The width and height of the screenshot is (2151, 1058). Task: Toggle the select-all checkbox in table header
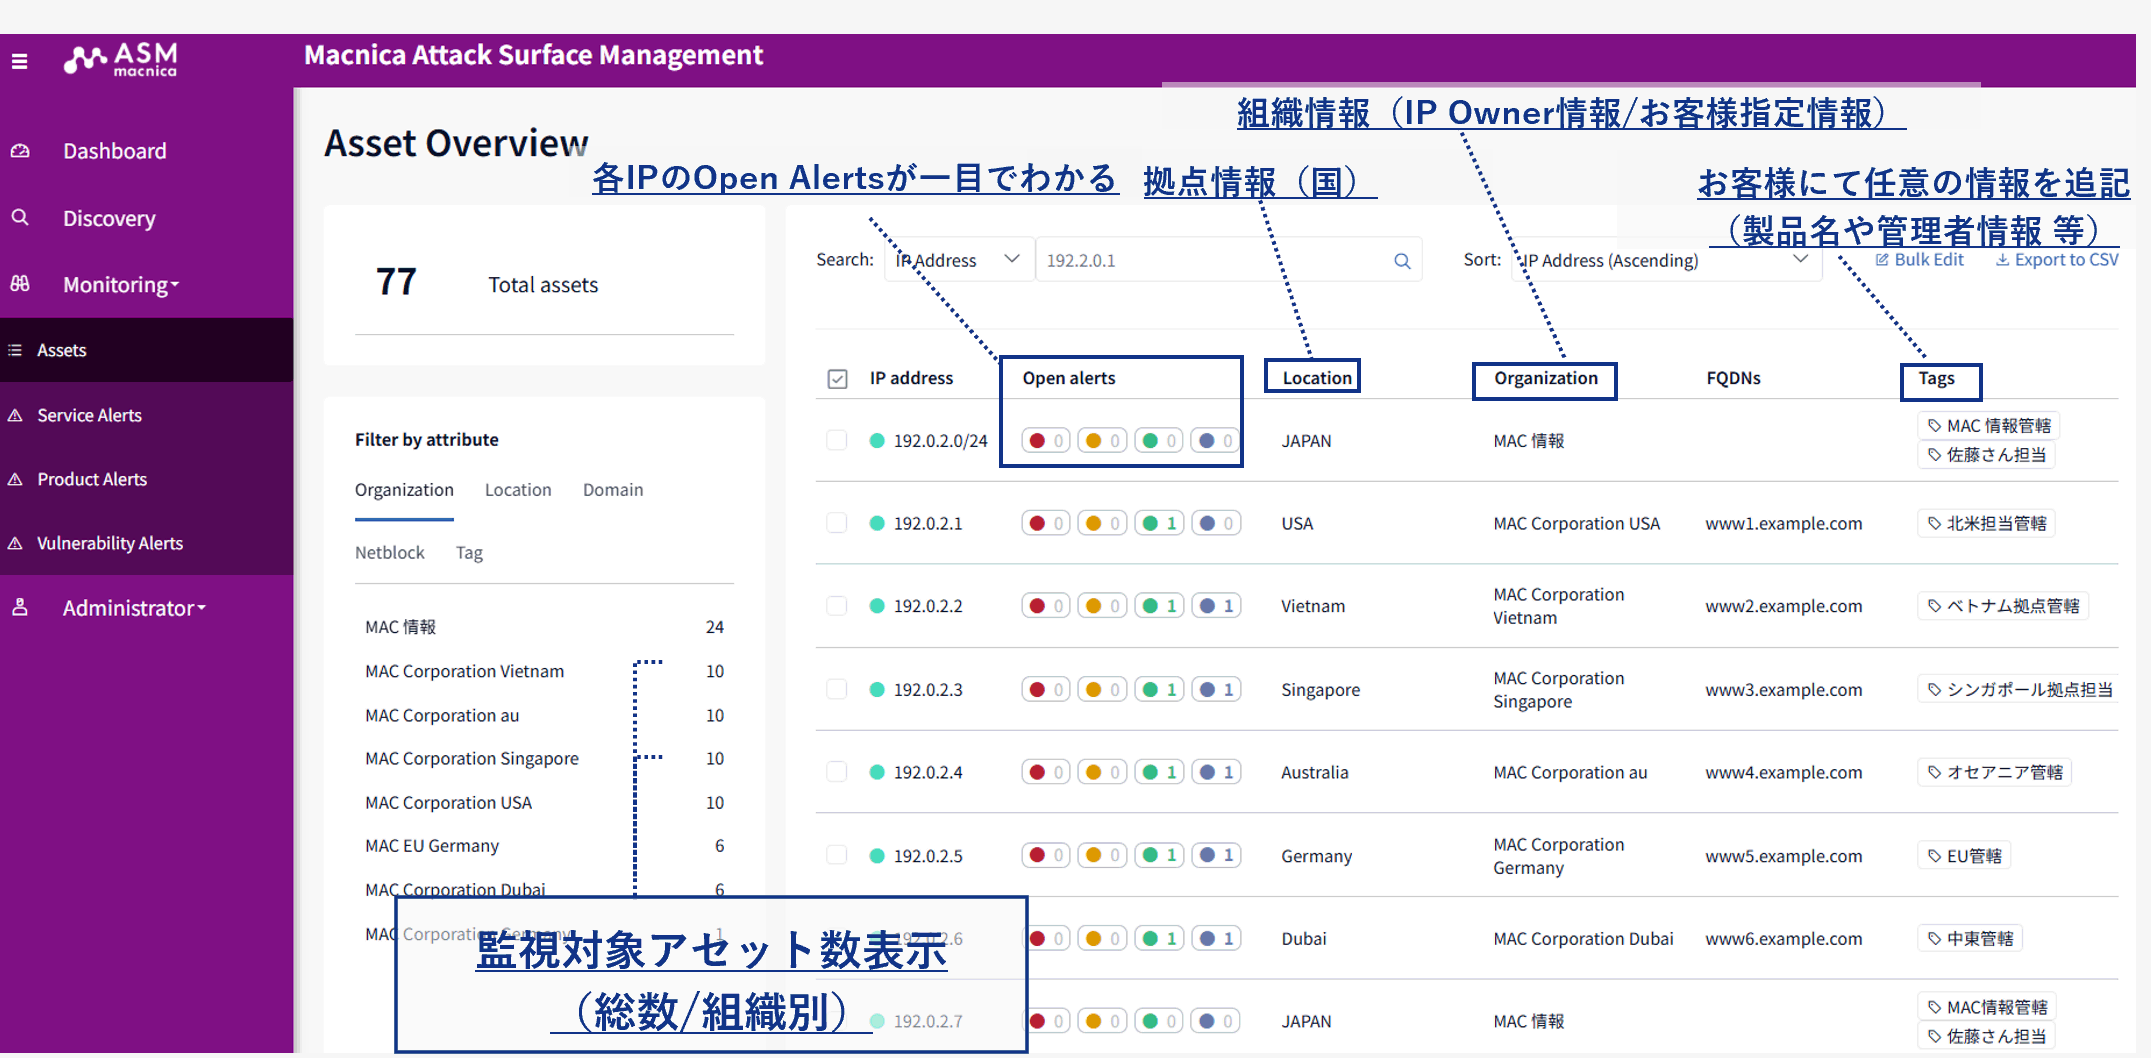point(837,379)
